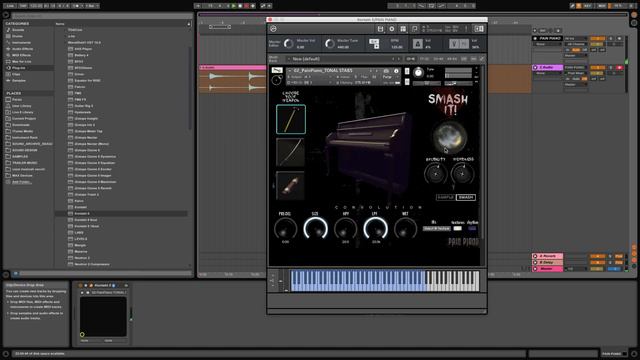Click the Ableton stop button
Screen dimensions: 640x360
[x=240, y=6]
